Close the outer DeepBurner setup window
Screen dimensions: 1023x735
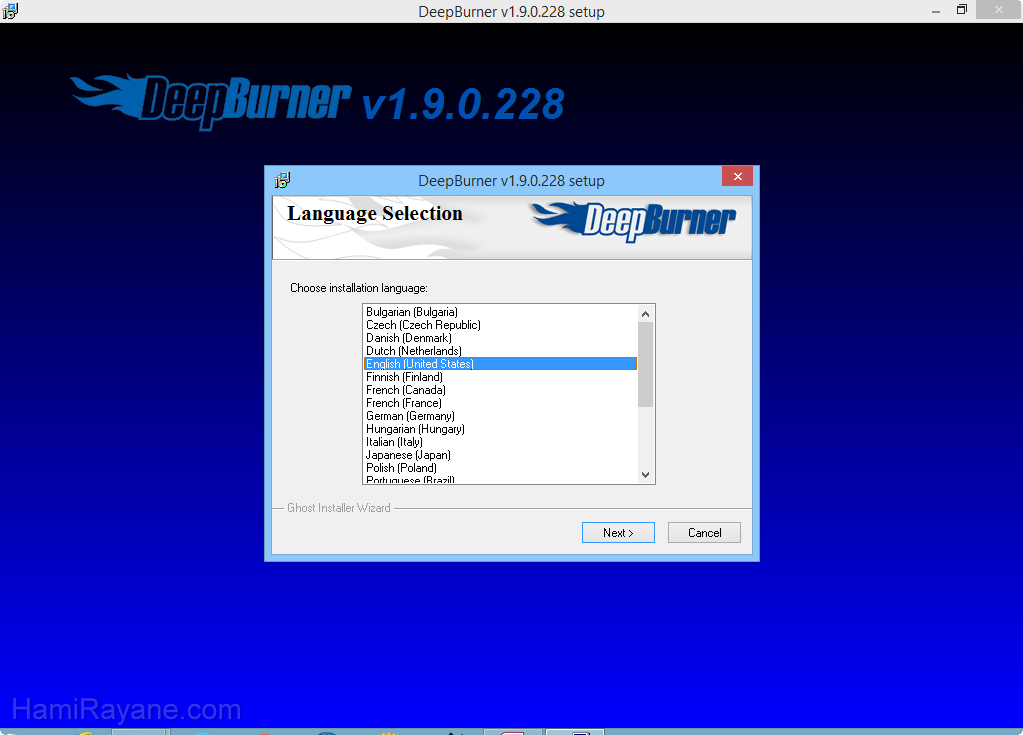(999, 10)
